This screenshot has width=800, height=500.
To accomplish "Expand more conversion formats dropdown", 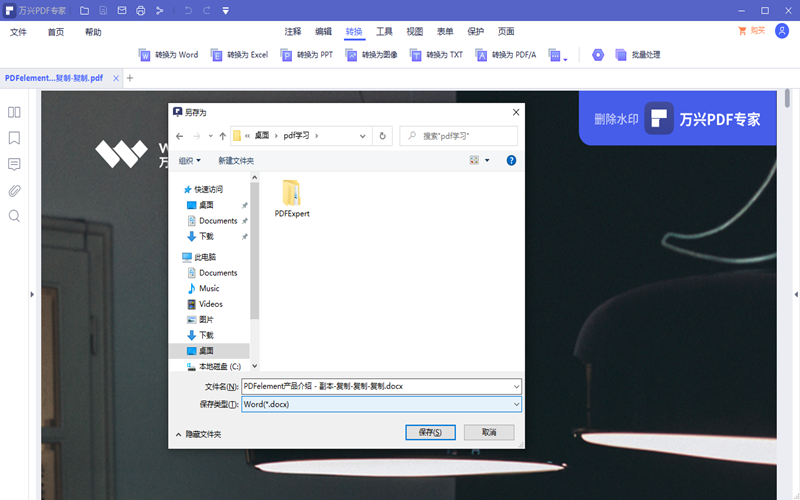I will click(x=558, y=55).
